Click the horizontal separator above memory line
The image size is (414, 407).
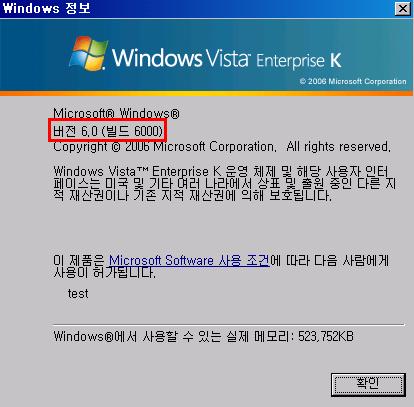tap(229, 324)
